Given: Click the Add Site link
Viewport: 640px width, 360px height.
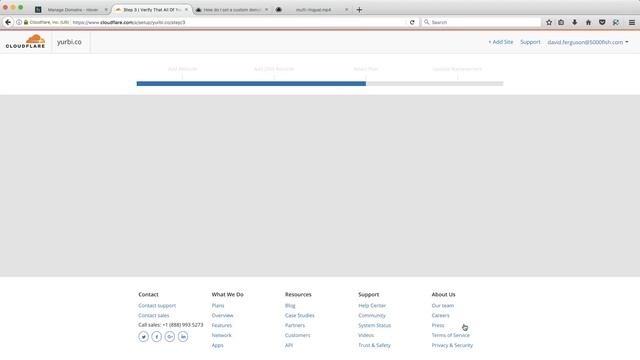Looking at the screenshot, I should 501,42.
